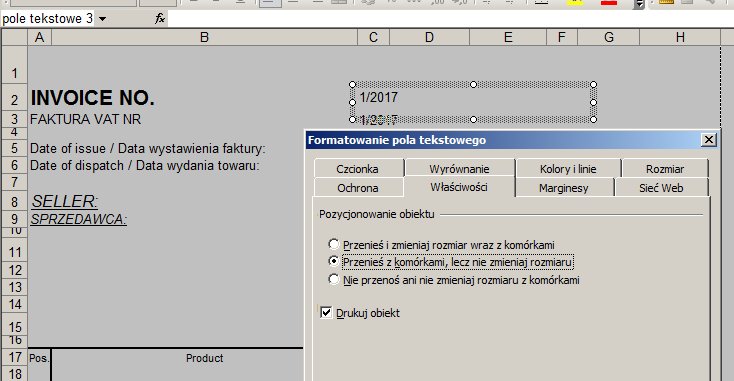The height and width of the screenshot is (381, 734).
Task: Select column H header
Action: pos(680,37)
